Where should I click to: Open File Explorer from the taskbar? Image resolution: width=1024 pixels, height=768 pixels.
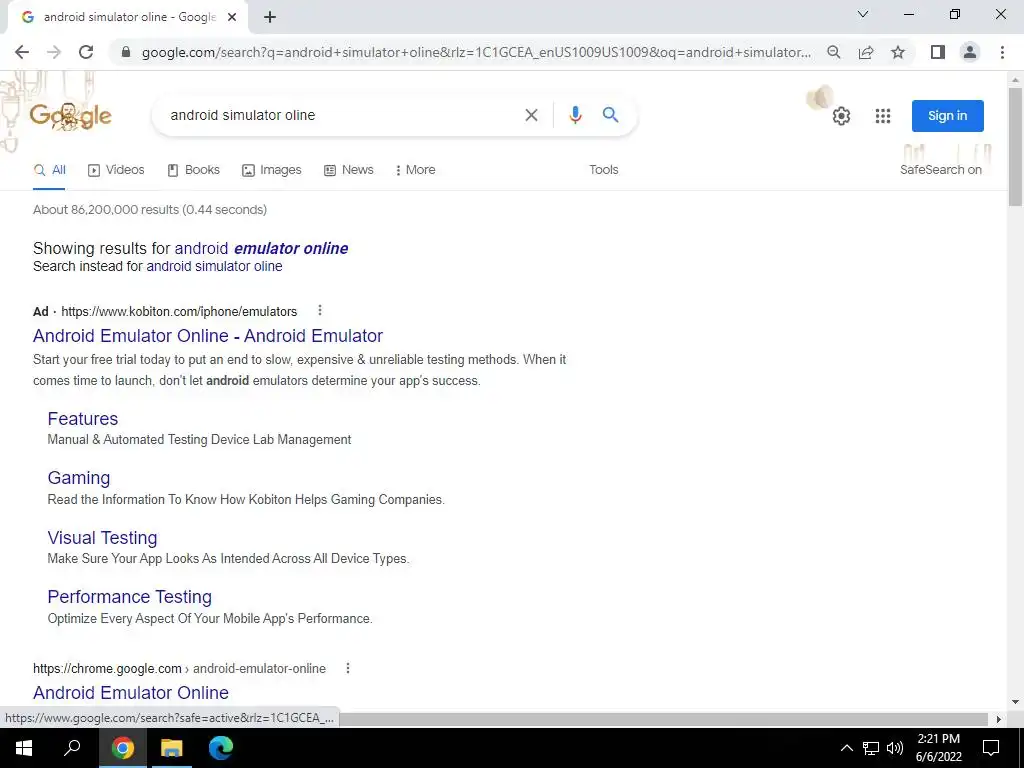pos(172,748)
